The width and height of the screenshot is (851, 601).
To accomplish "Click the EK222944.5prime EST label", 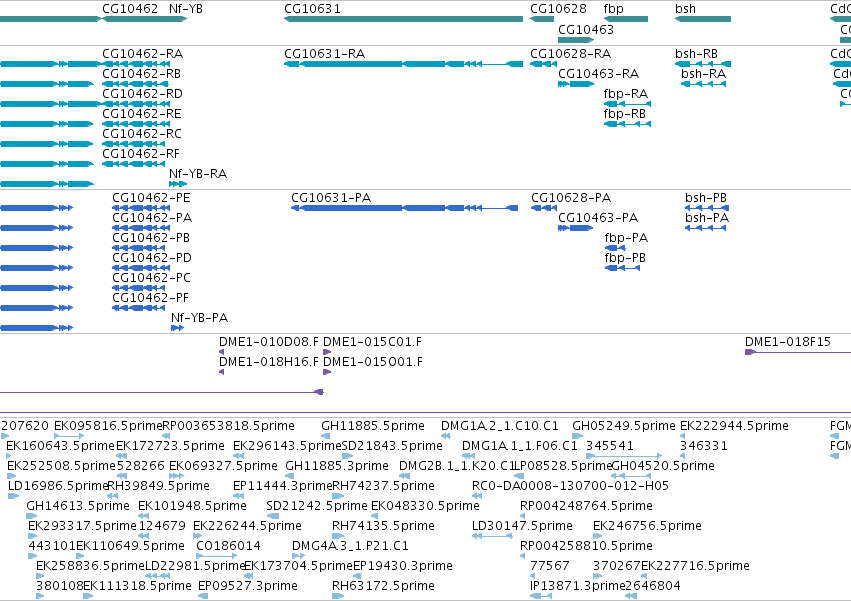I will 734,426.
